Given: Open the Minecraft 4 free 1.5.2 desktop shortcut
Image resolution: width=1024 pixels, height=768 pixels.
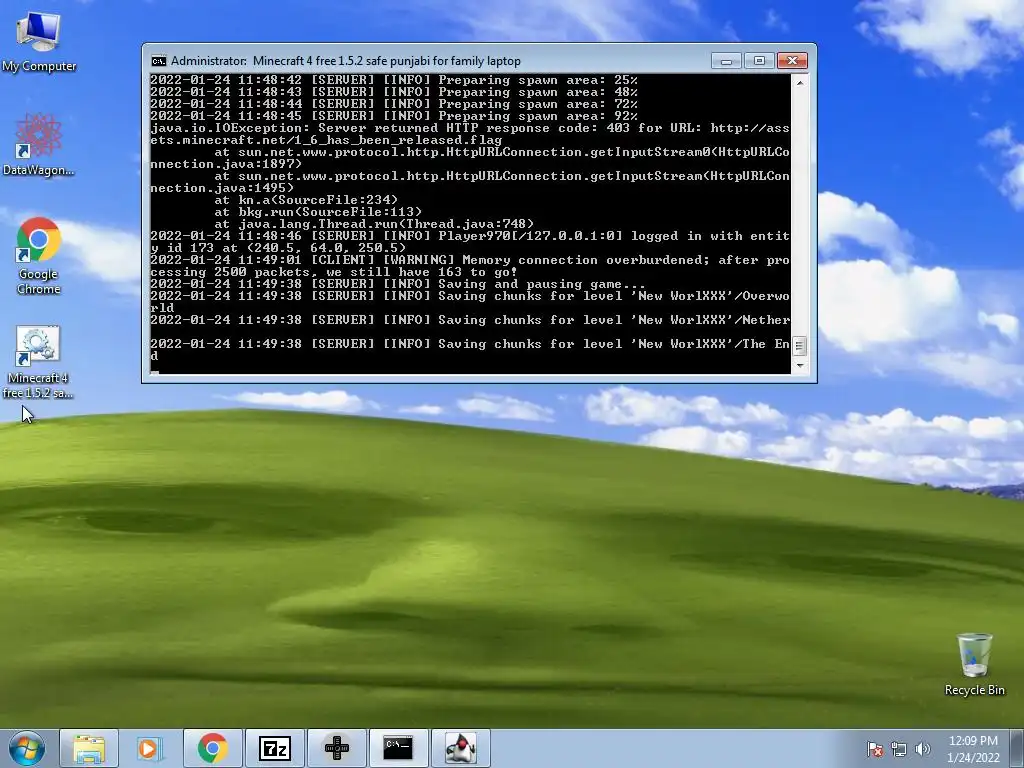Looking at the screenshot, I should point(39,362).
